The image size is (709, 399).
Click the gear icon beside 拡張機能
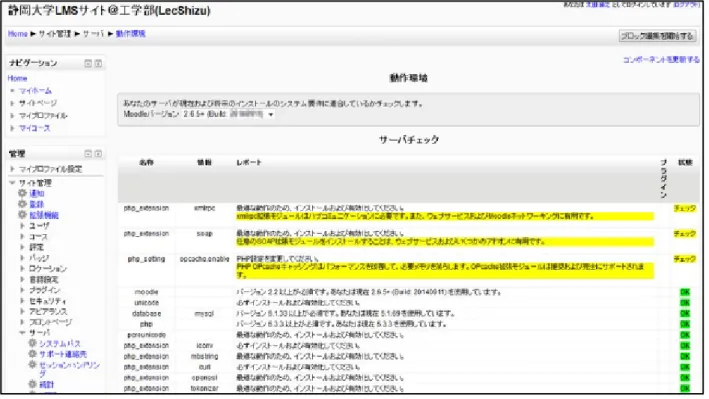tap(22, 214)
